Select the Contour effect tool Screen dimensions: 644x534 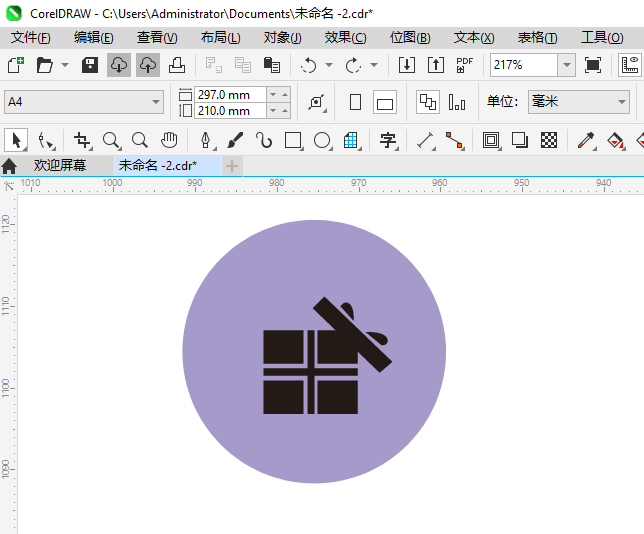point(491,140)
